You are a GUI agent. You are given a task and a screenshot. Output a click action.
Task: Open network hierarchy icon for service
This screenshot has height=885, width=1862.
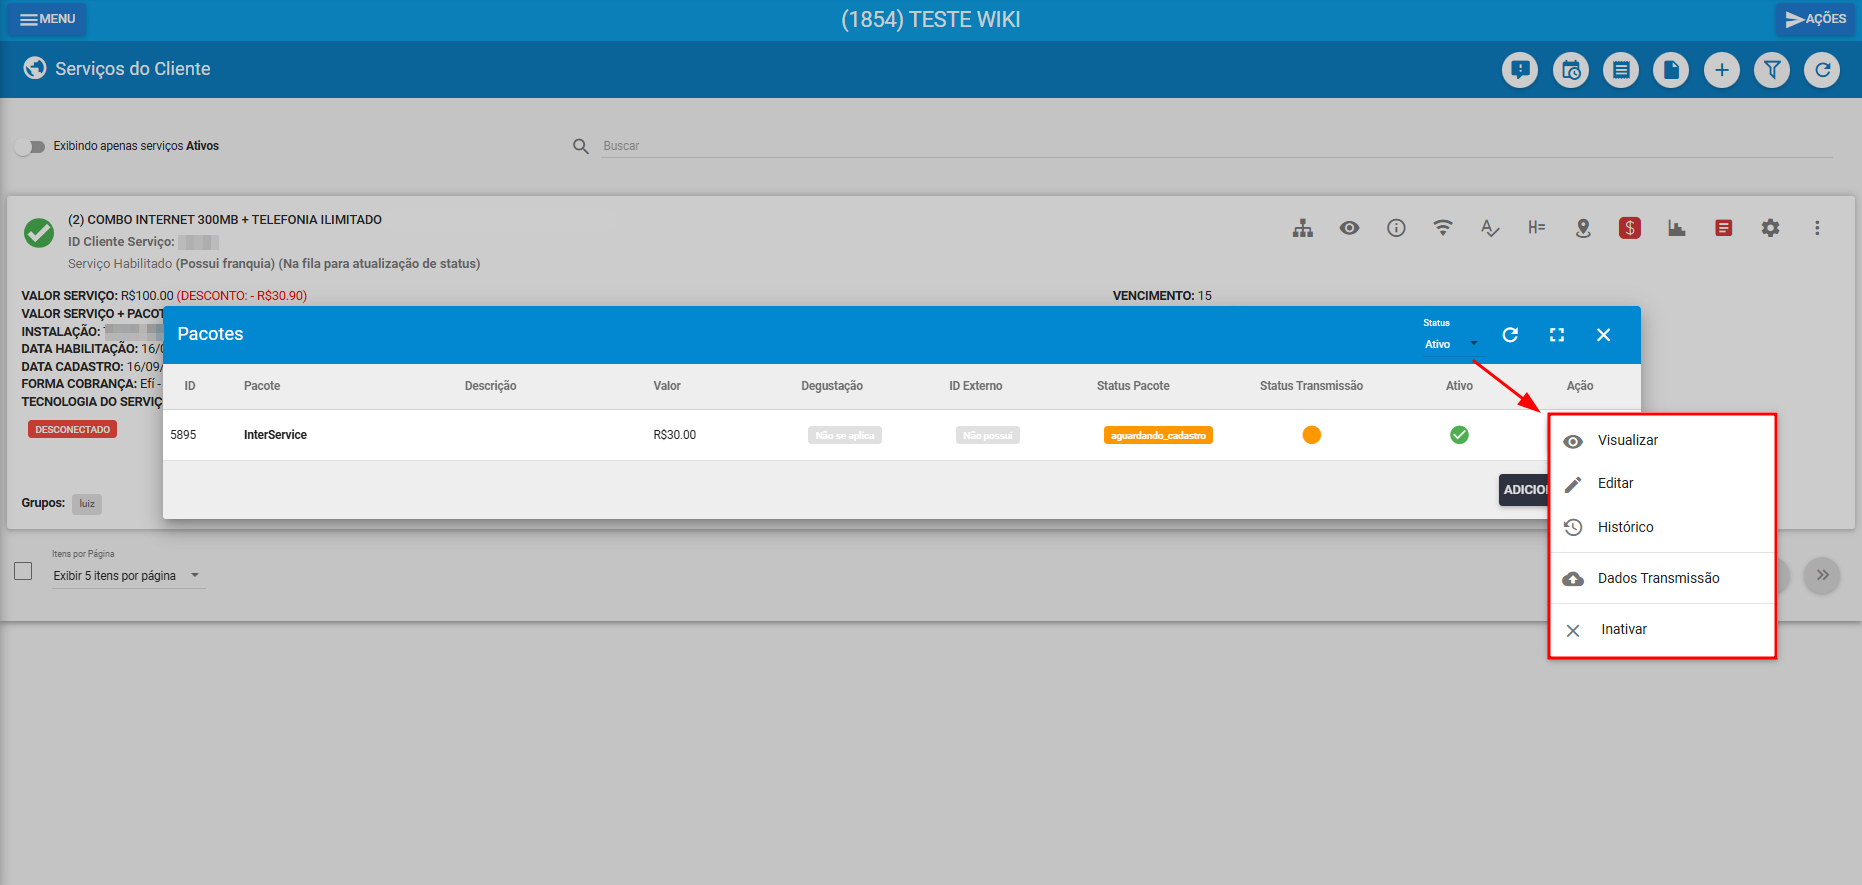[x=1303, y=228]
